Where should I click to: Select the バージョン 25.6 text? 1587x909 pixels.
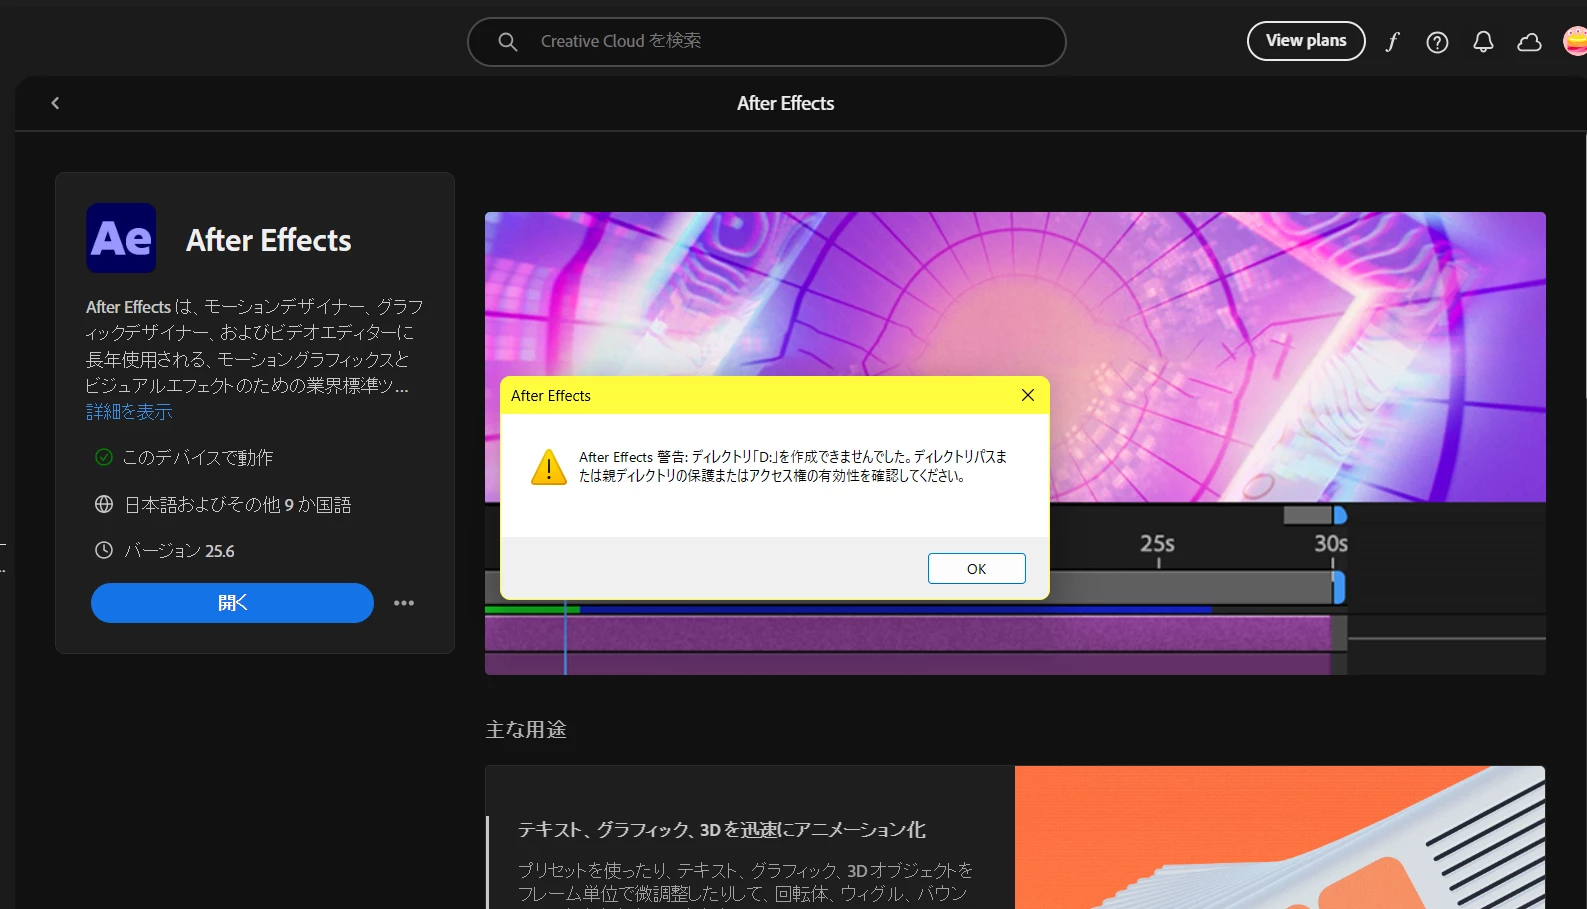(x=179, y=551)
